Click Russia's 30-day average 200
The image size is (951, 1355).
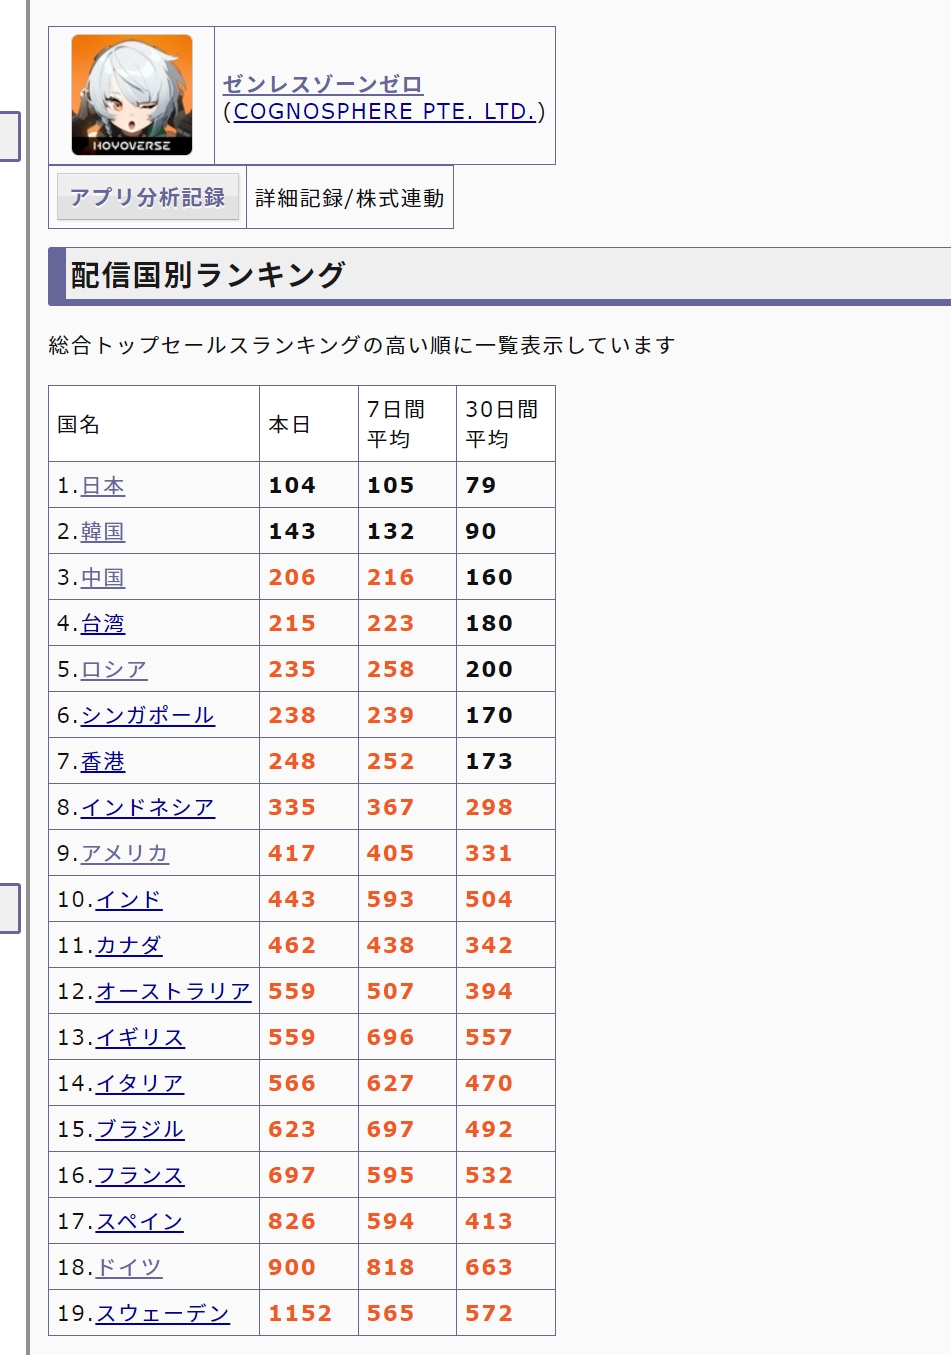[x=489, y=670]
